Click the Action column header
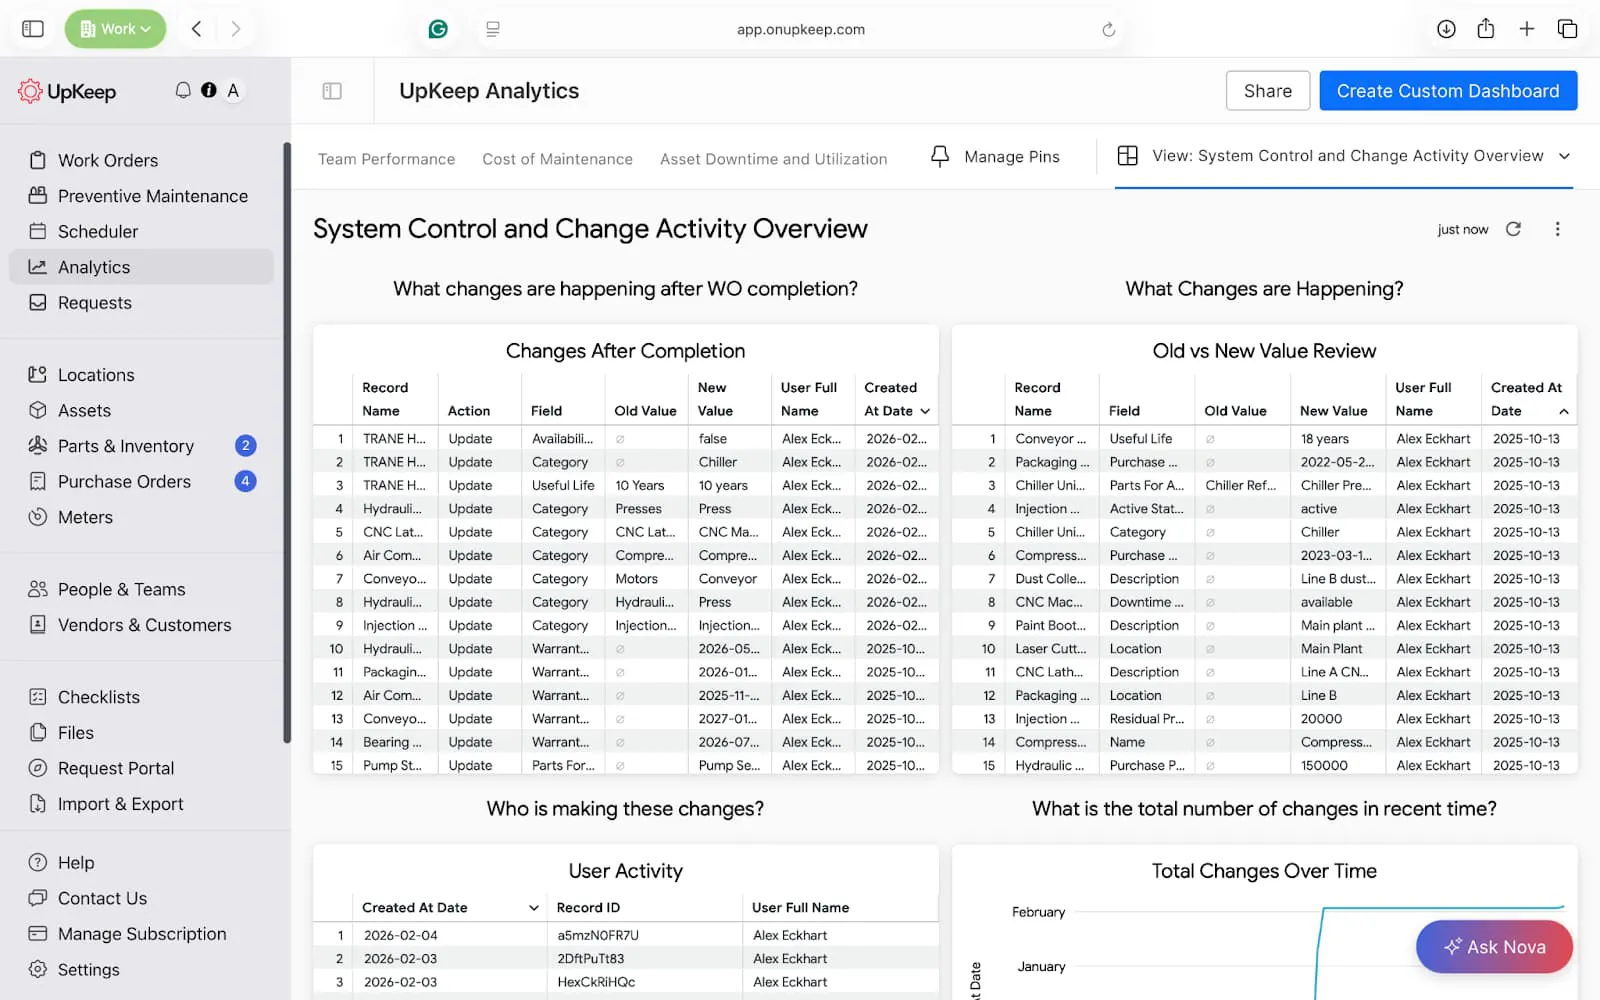Screen dimensions: 1600x1000 pyautogui.click(x=469, y=411)
